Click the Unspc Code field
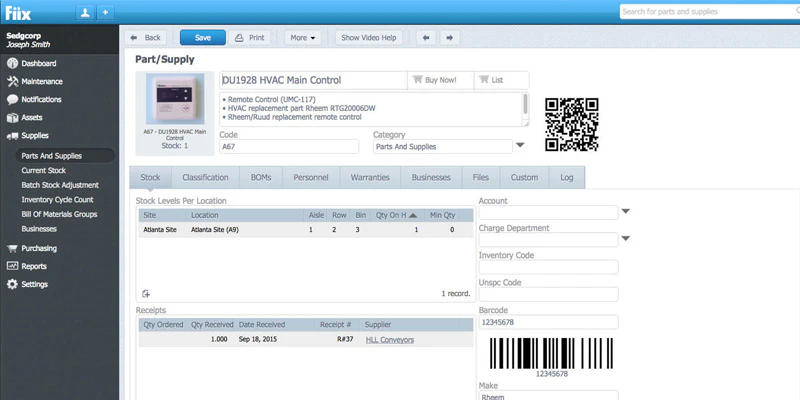This screenshot has width=800, height=400. pos(548,294)
